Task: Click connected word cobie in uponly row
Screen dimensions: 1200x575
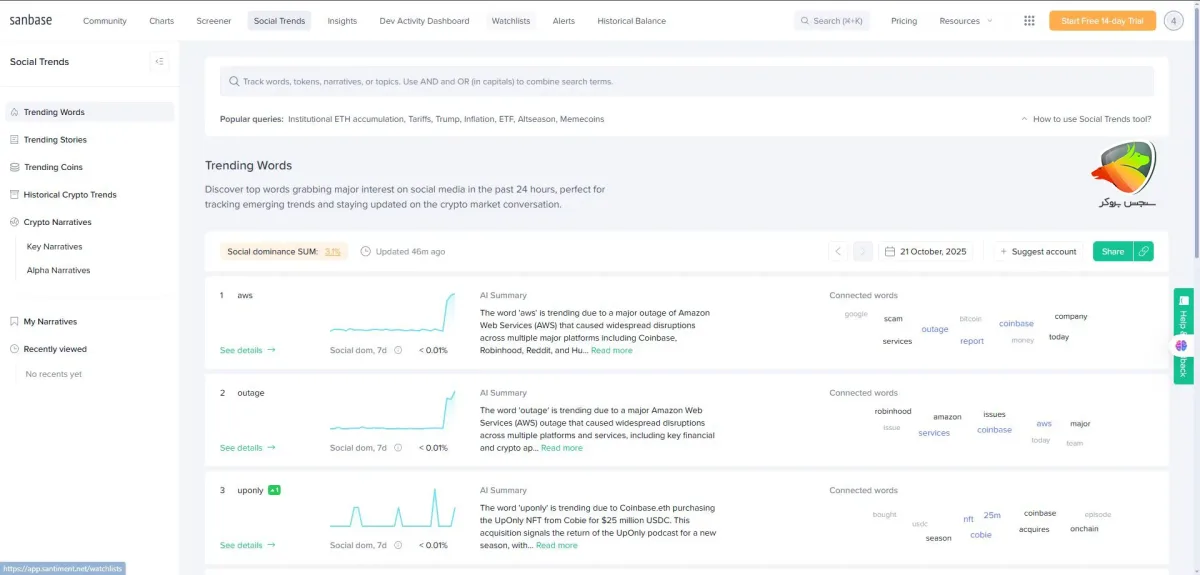Action: (981, 535)
